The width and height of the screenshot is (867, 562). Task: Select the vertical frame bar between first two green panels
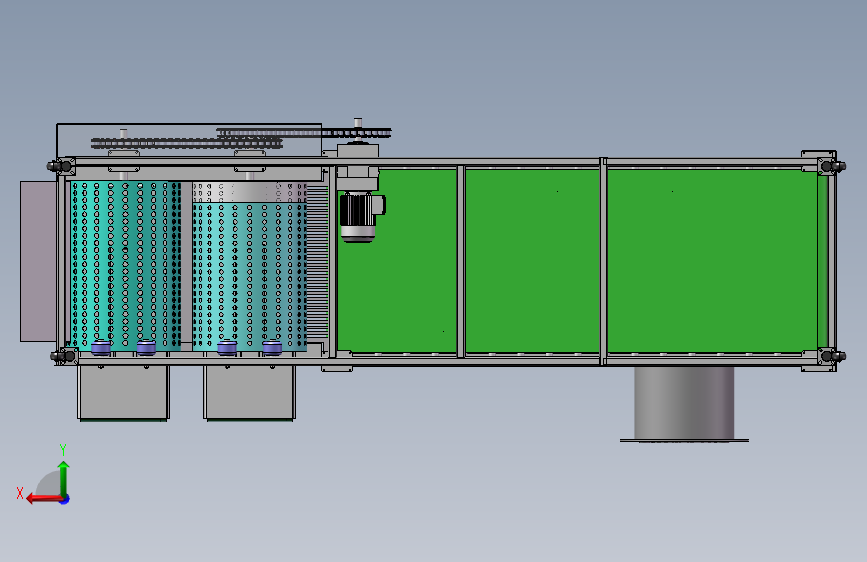click(x=461, y=261)
